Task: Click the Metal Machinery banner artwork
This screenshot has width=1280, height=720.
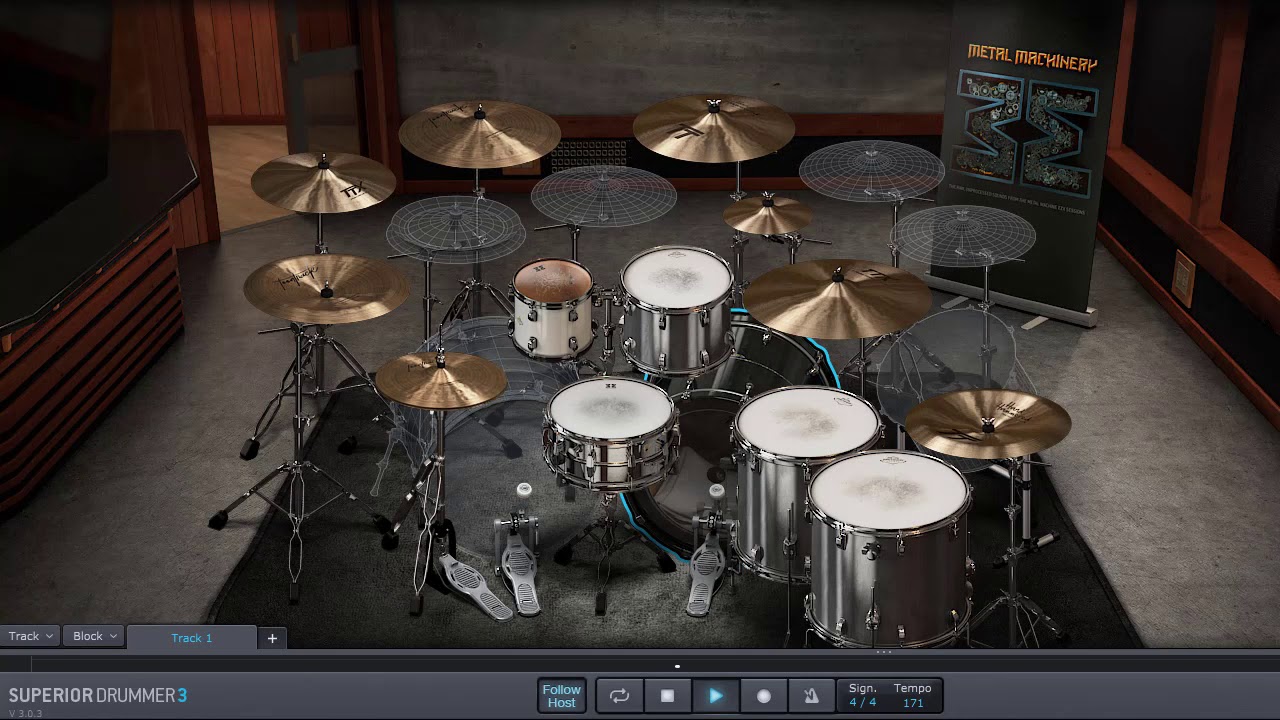Action: pyautogui.click(x=1027, y=133)
